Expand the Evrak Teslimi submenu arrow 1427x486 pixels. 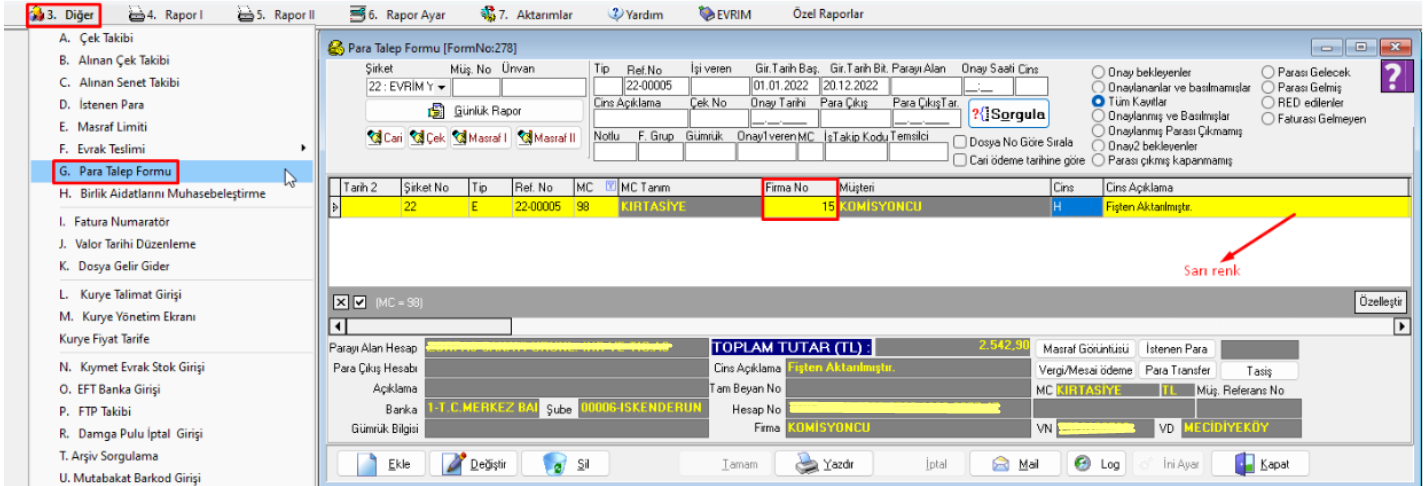pos(303,148)
